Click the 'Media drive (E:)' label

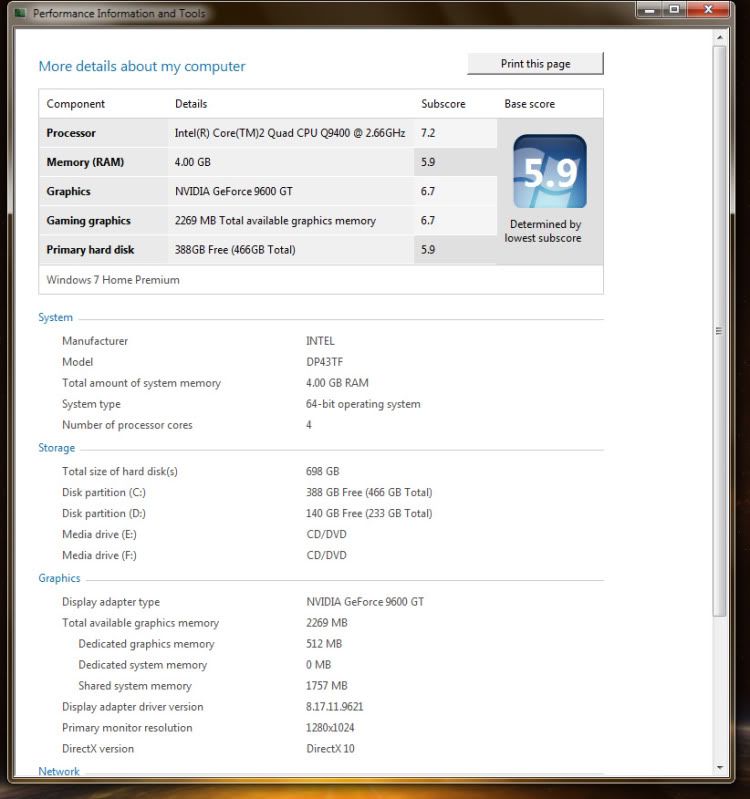click(99, 534)
